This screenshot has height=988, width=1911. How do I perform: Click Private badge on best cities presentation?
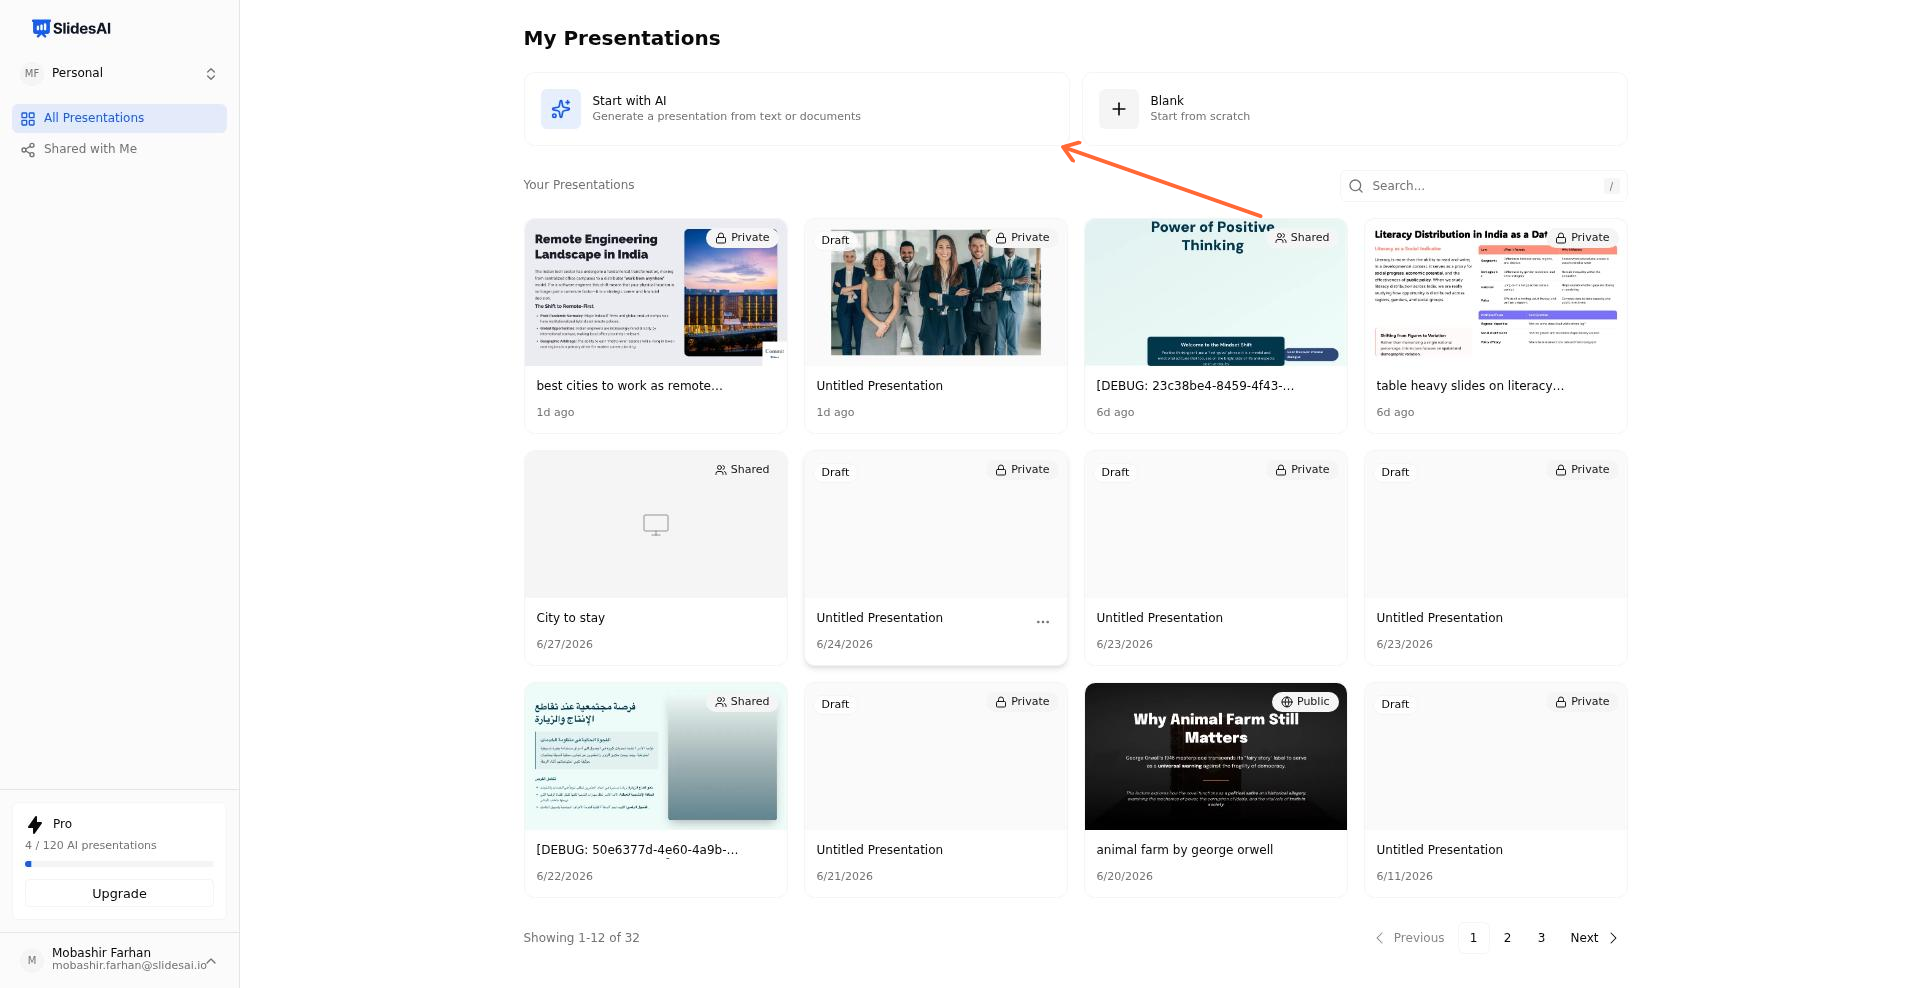pos(742,238)
